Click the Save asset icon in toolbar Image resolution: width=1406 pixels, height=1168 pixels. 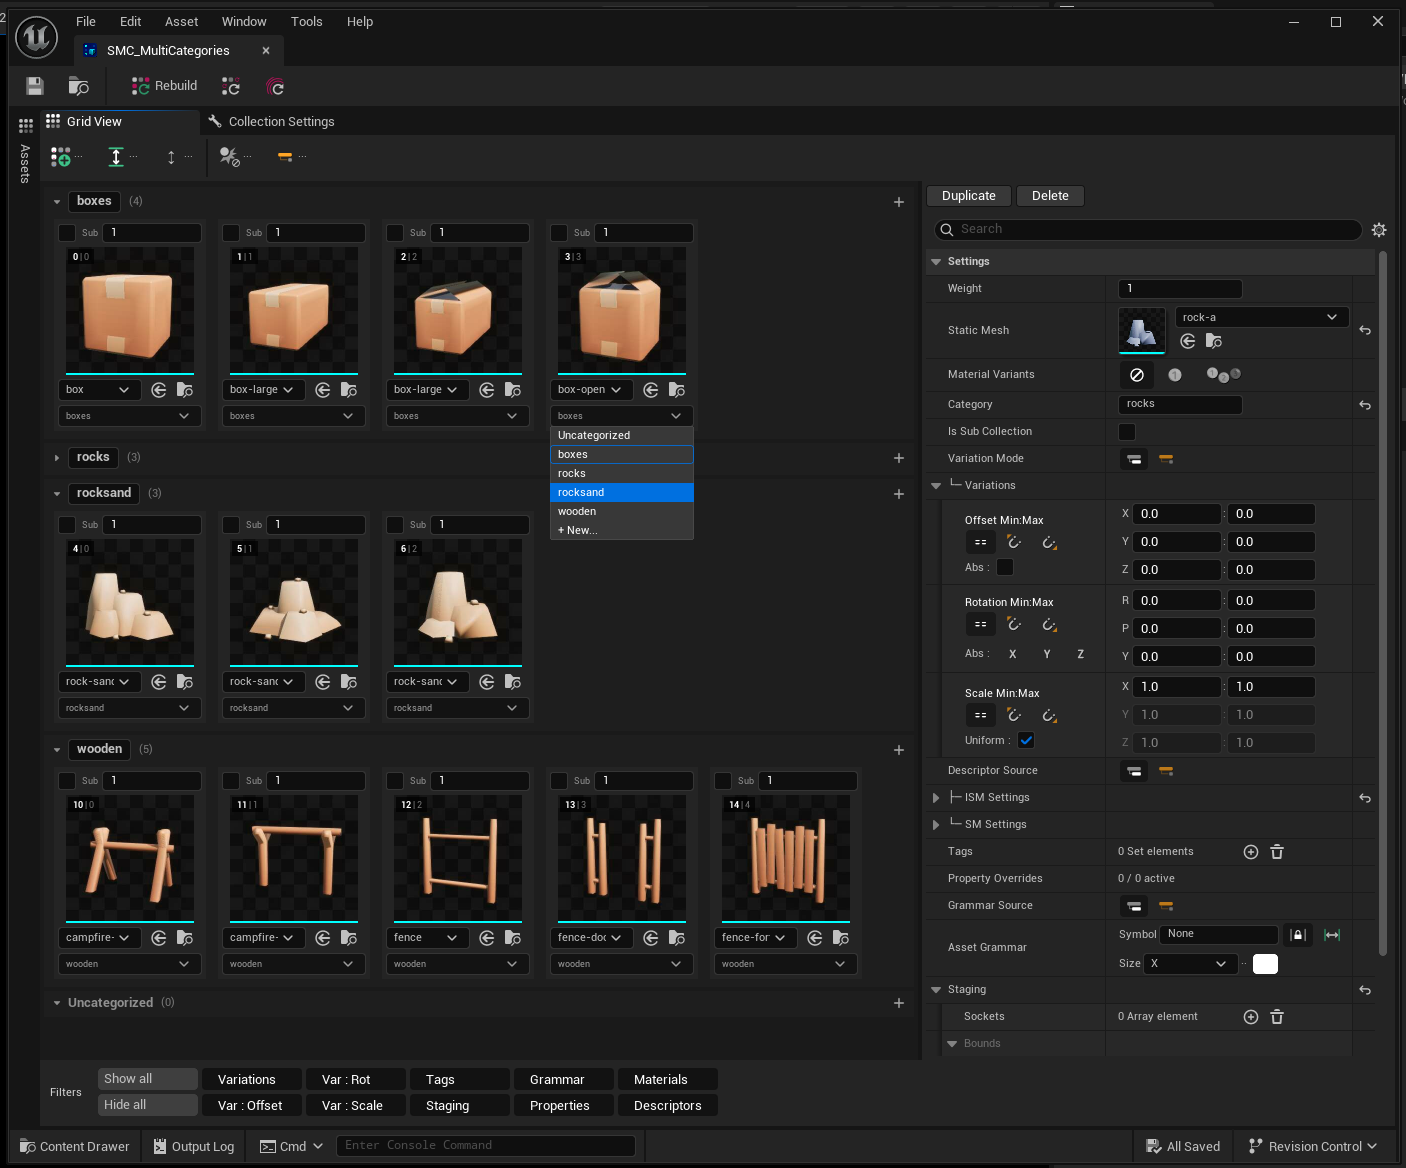click(x=35, y=86)
